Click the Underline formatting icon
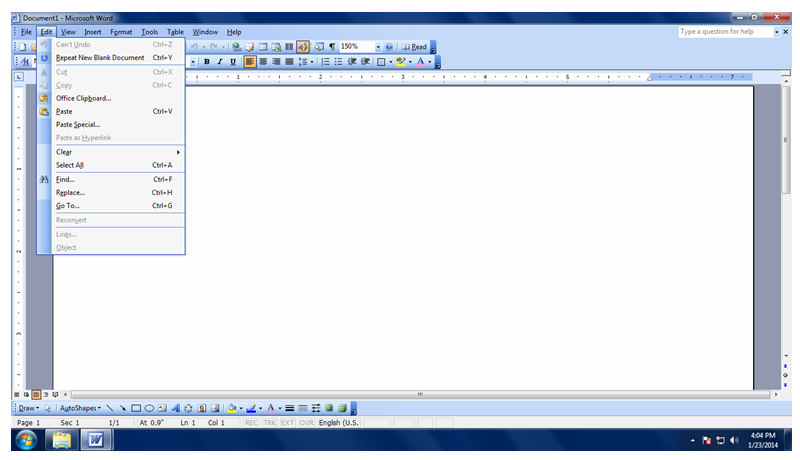The width and height of the screenshot is (800, 460). (233, 62)
